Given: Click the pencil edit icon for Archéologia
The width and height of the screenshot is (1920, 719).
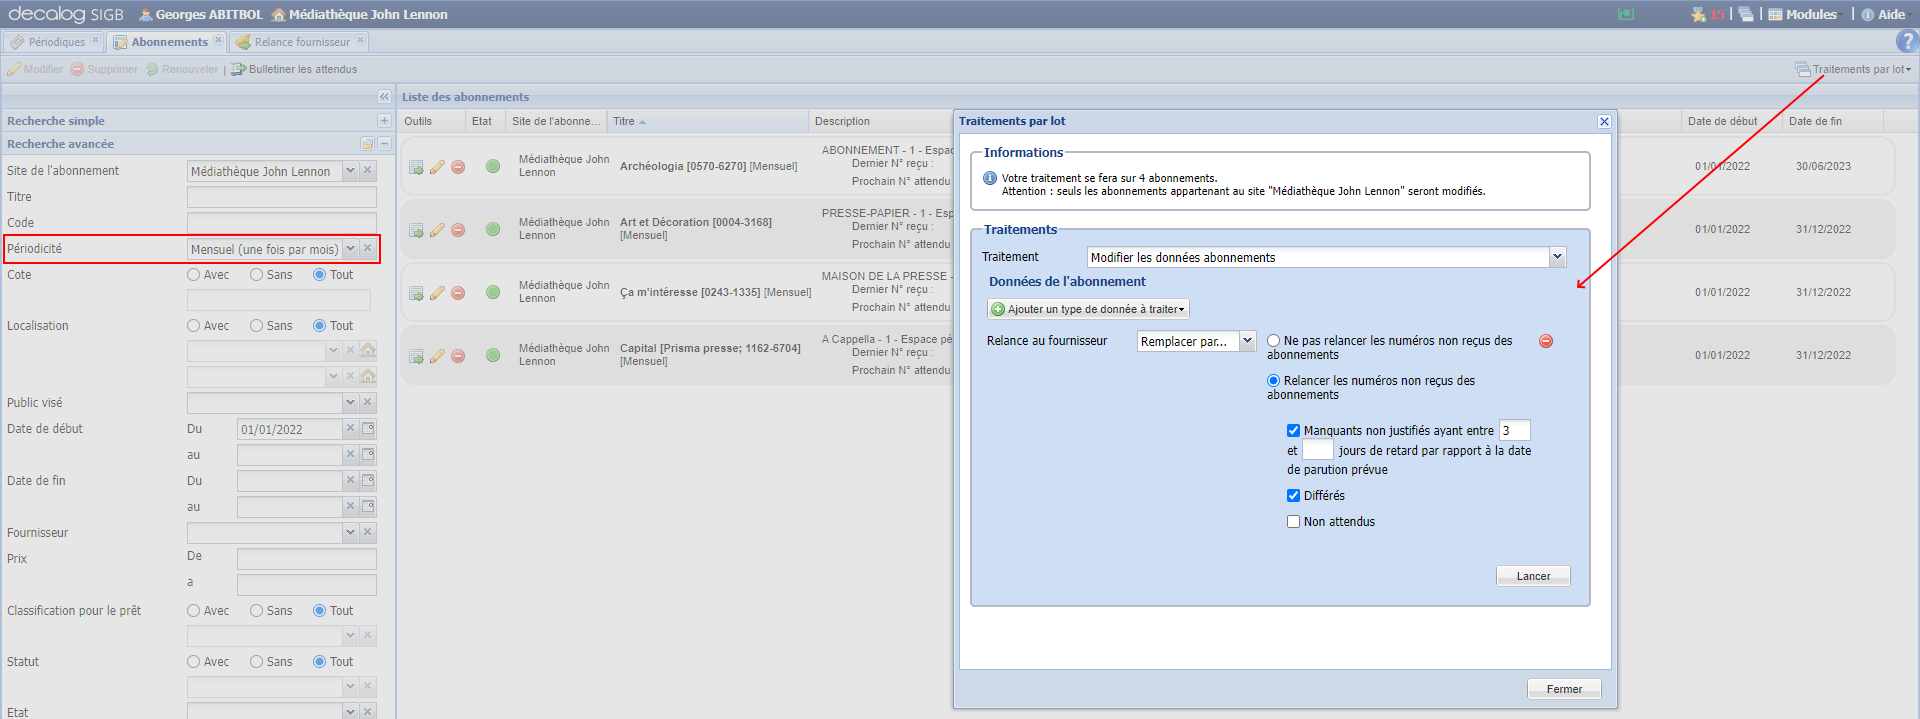Looking at the screenshot, I should pos(437,167).
